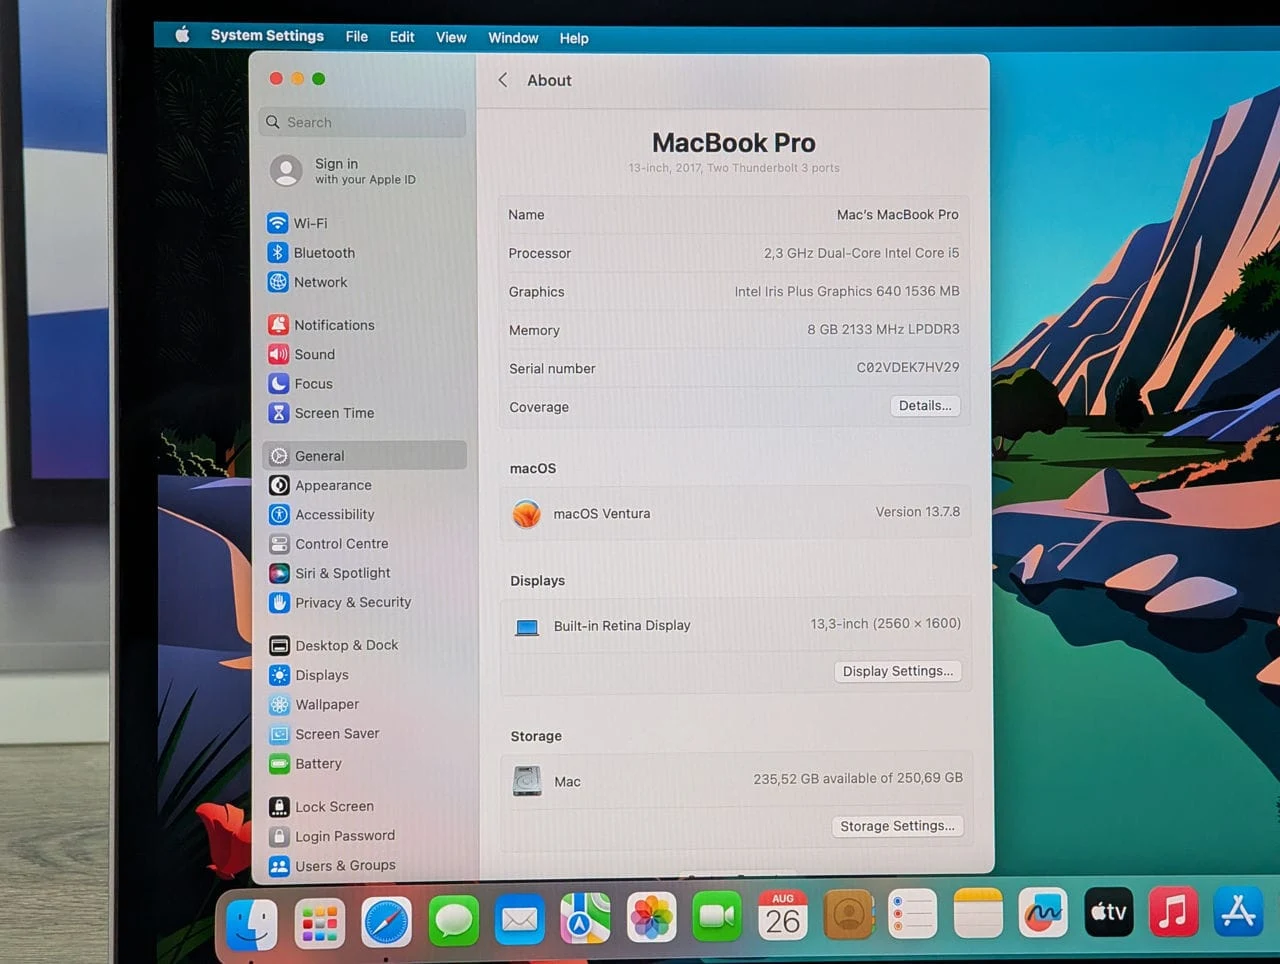Viewport: 1280px width, 964px height.
Task: Open Maps from the Dock
Action: click(x=585, y=918)
